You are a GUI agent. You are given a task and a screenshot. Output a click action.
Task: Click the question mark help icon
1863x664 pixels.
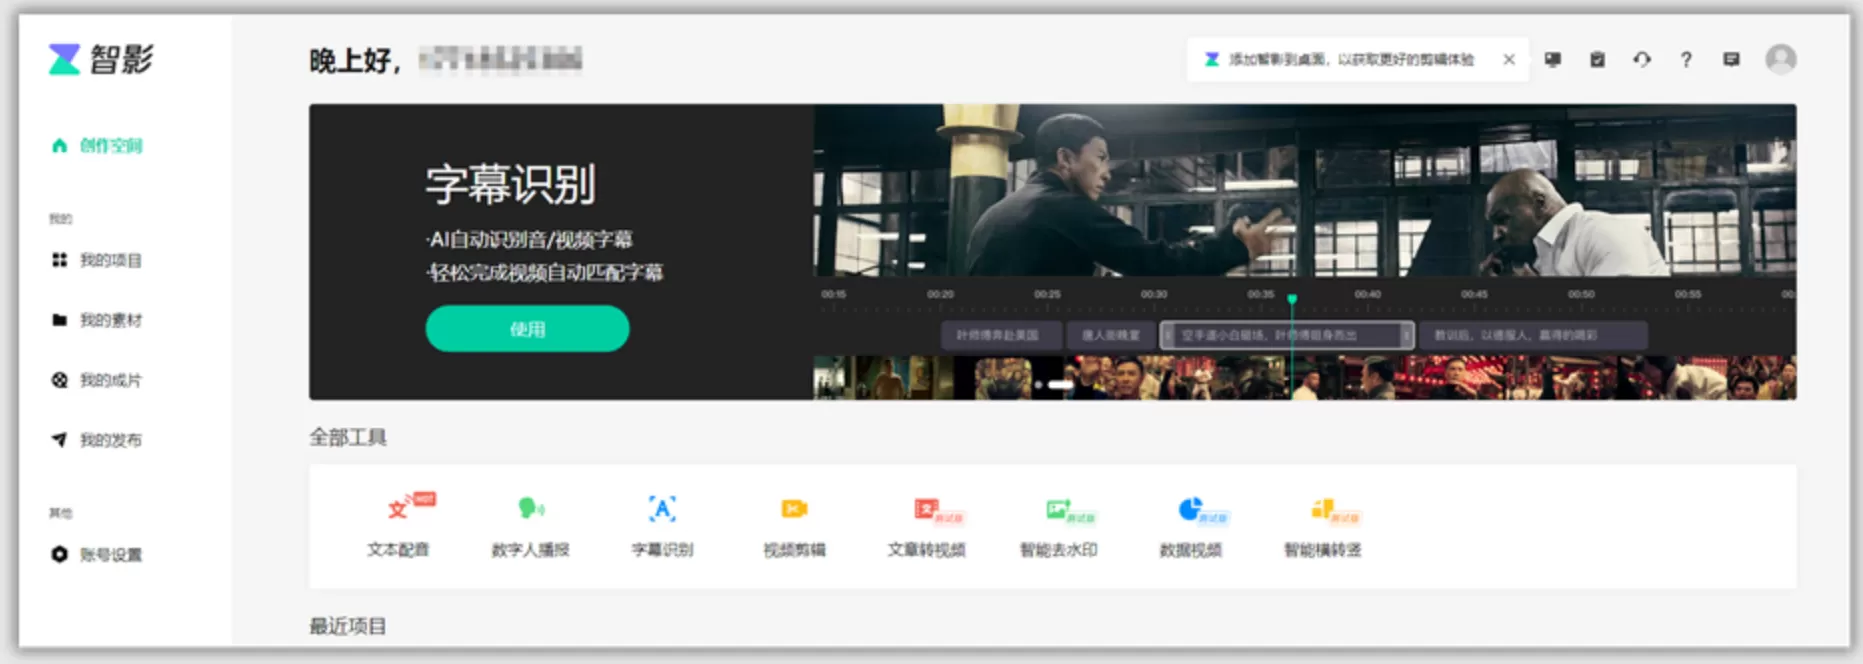coord(1686,60)
